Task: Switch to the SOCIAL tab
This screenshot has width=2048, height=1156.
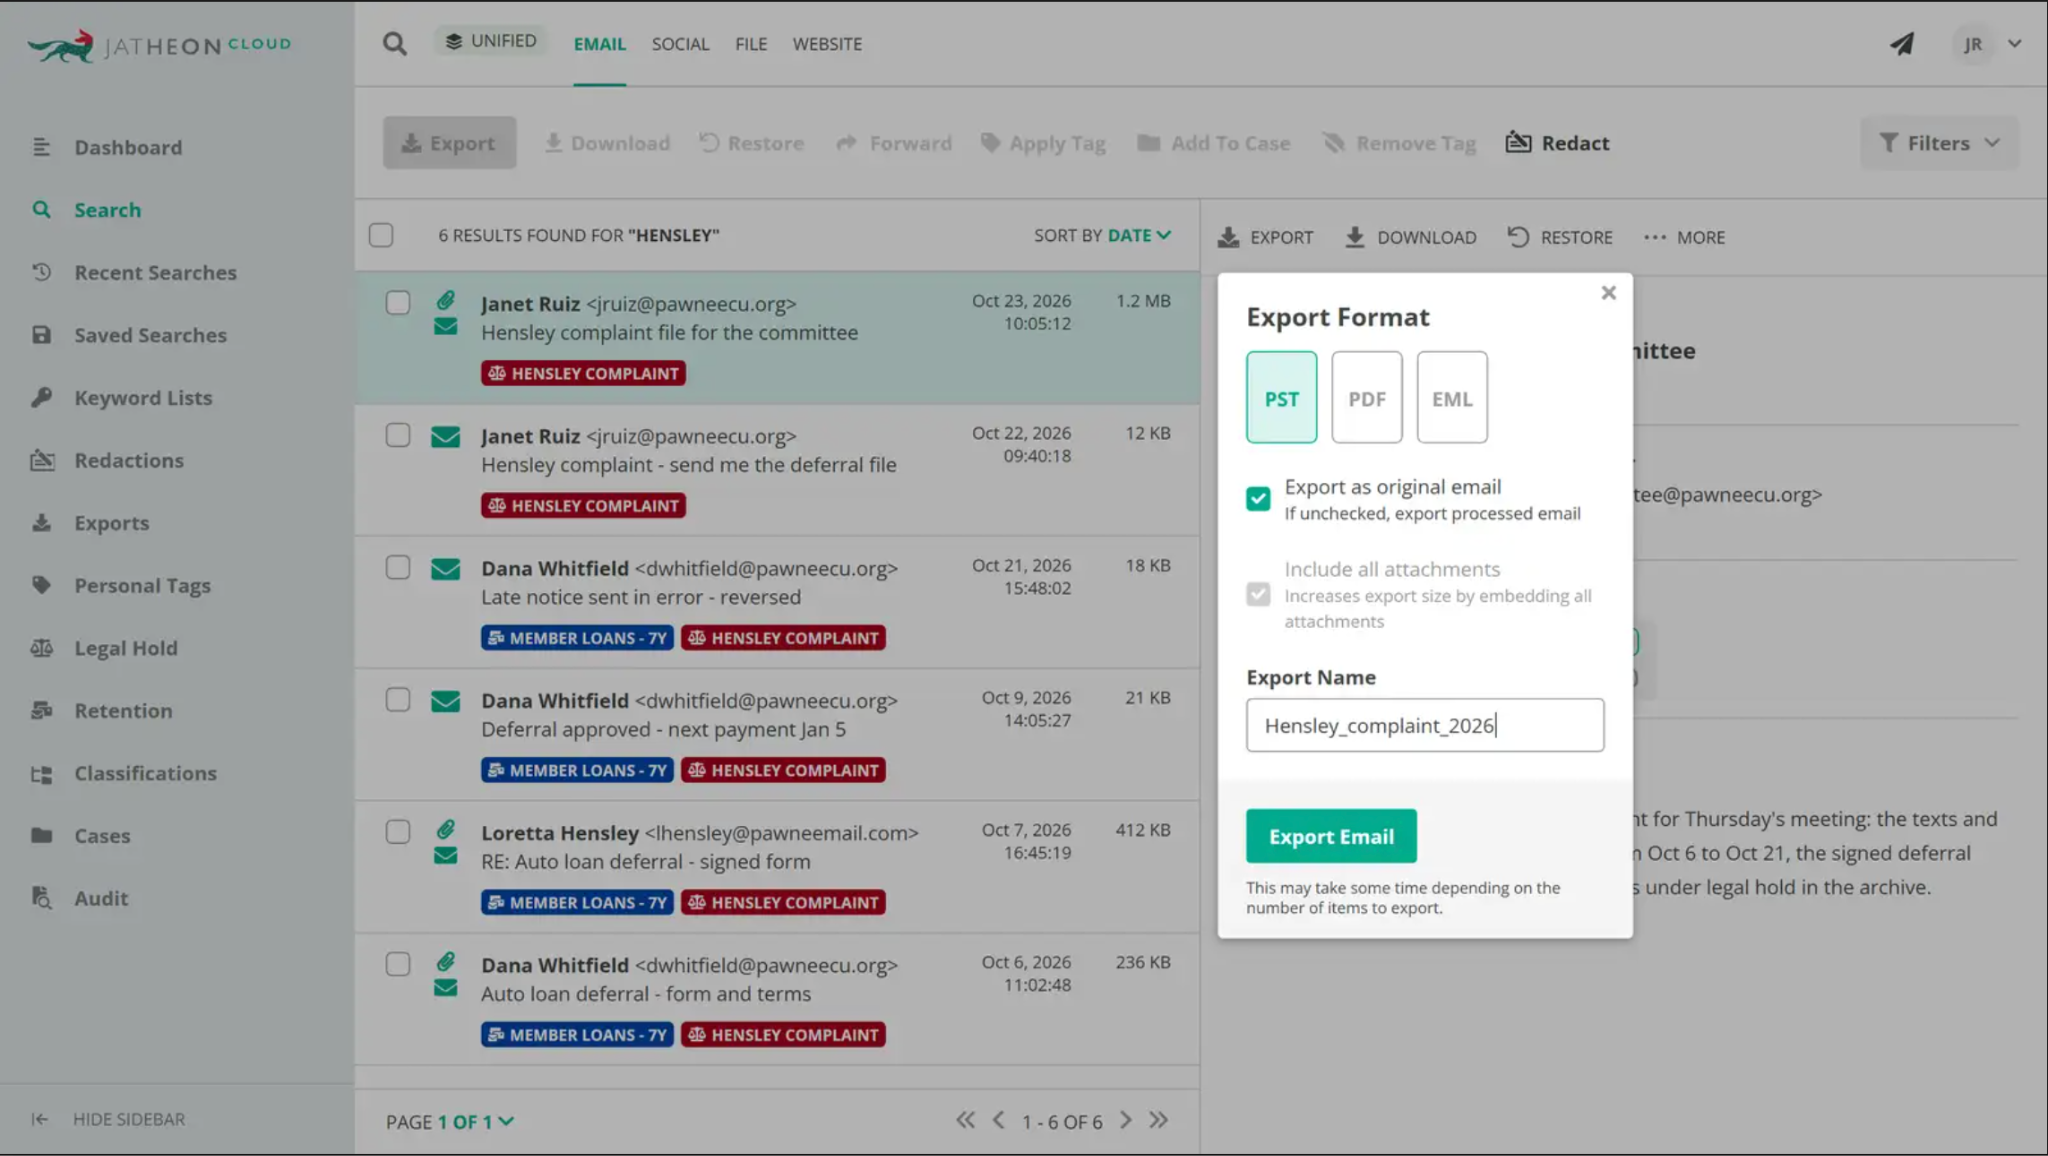Action: tap(680, 44)
